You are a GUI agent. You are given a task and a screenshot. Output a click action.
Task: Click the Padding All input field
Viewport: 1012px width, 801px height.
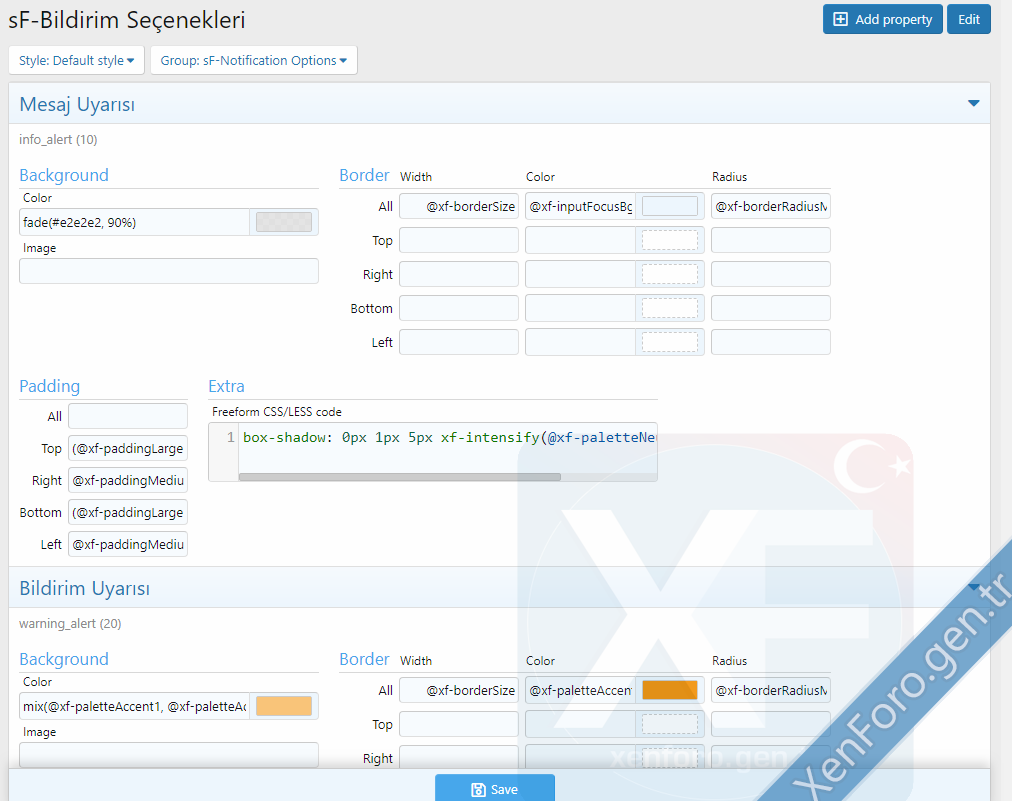(x=127, y=417)
